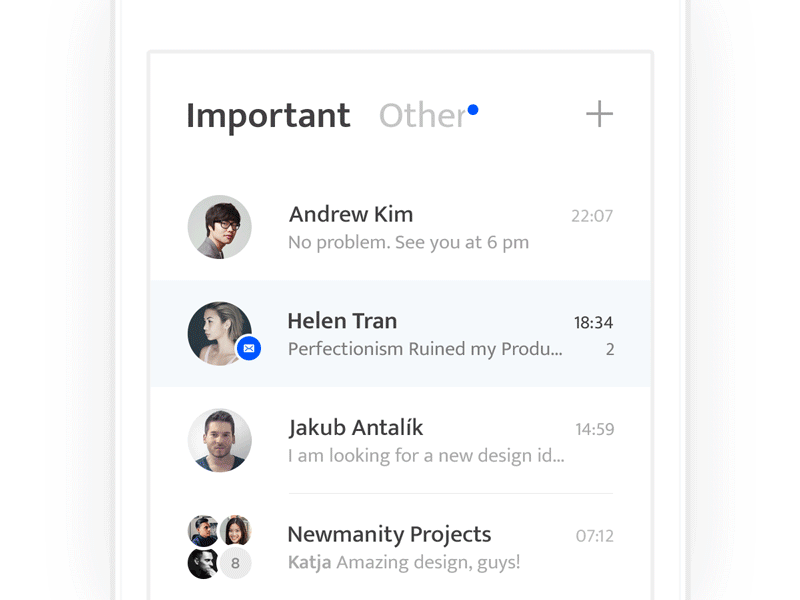The image size is (800, 600).
Task: Open the Newmanity Projects chat title
Action: (389, 534)
